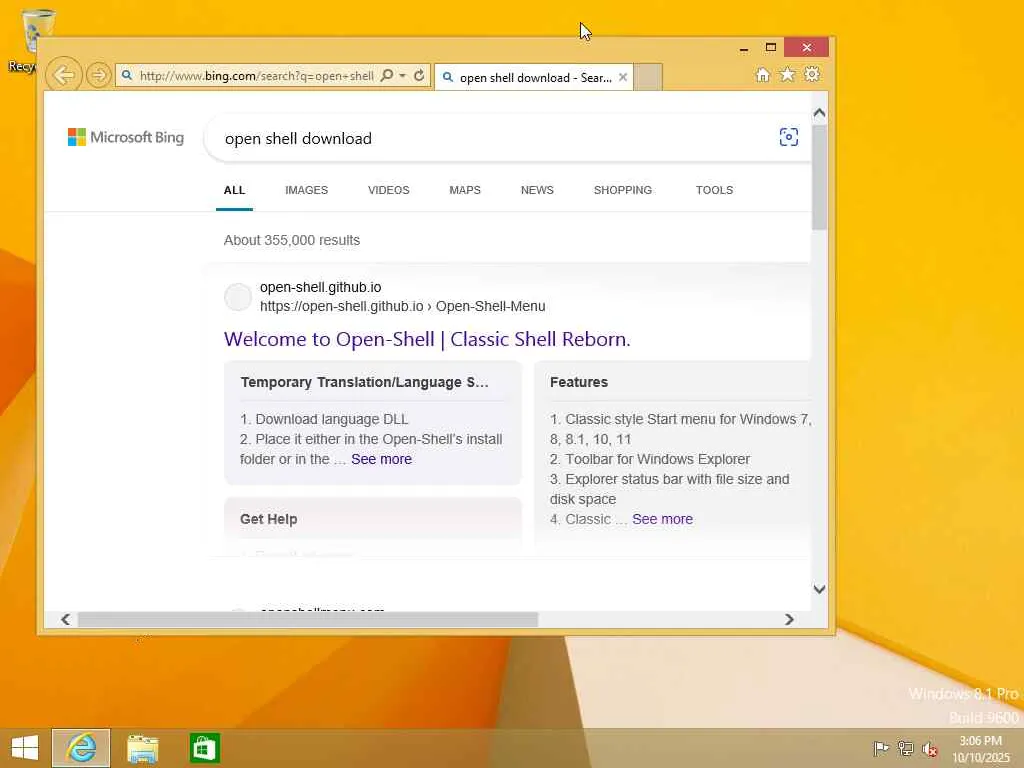Click the horizontal scrollbar thumb
The width and height of the screenshot is (1024, 768).
coord(308,619)
